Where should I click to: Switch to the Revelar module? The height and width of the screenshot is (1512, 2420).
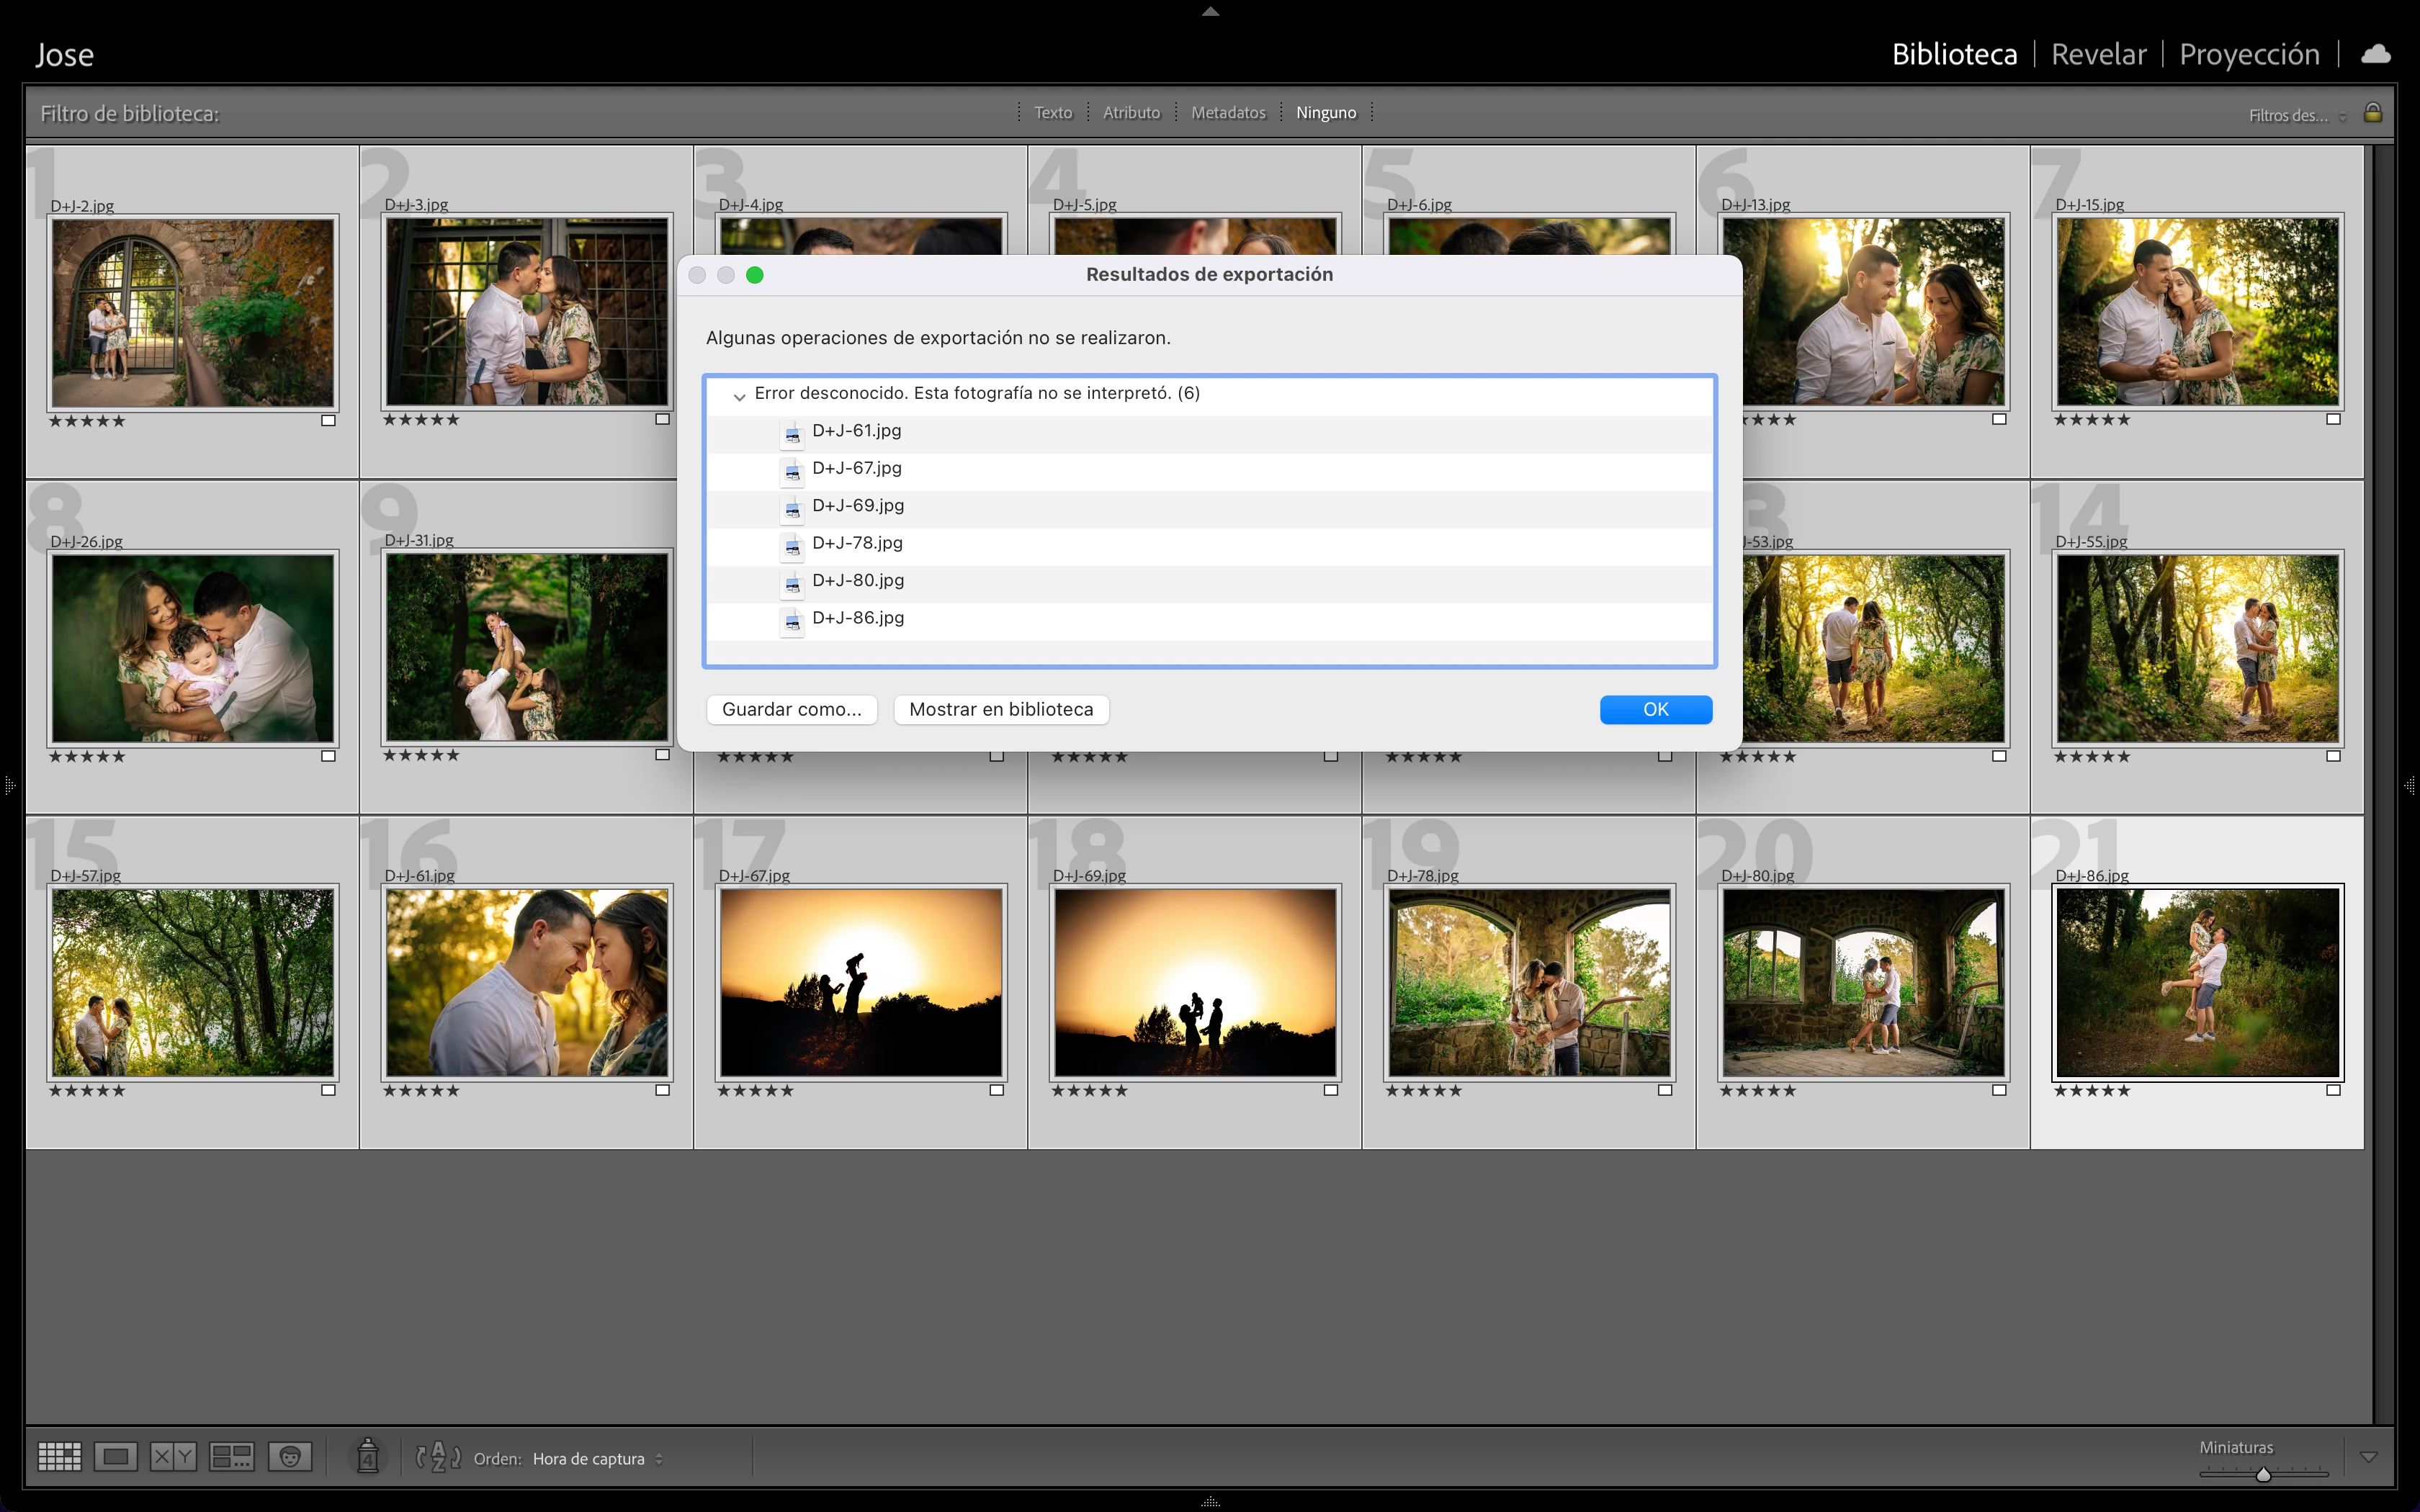tap(2098, 54)
